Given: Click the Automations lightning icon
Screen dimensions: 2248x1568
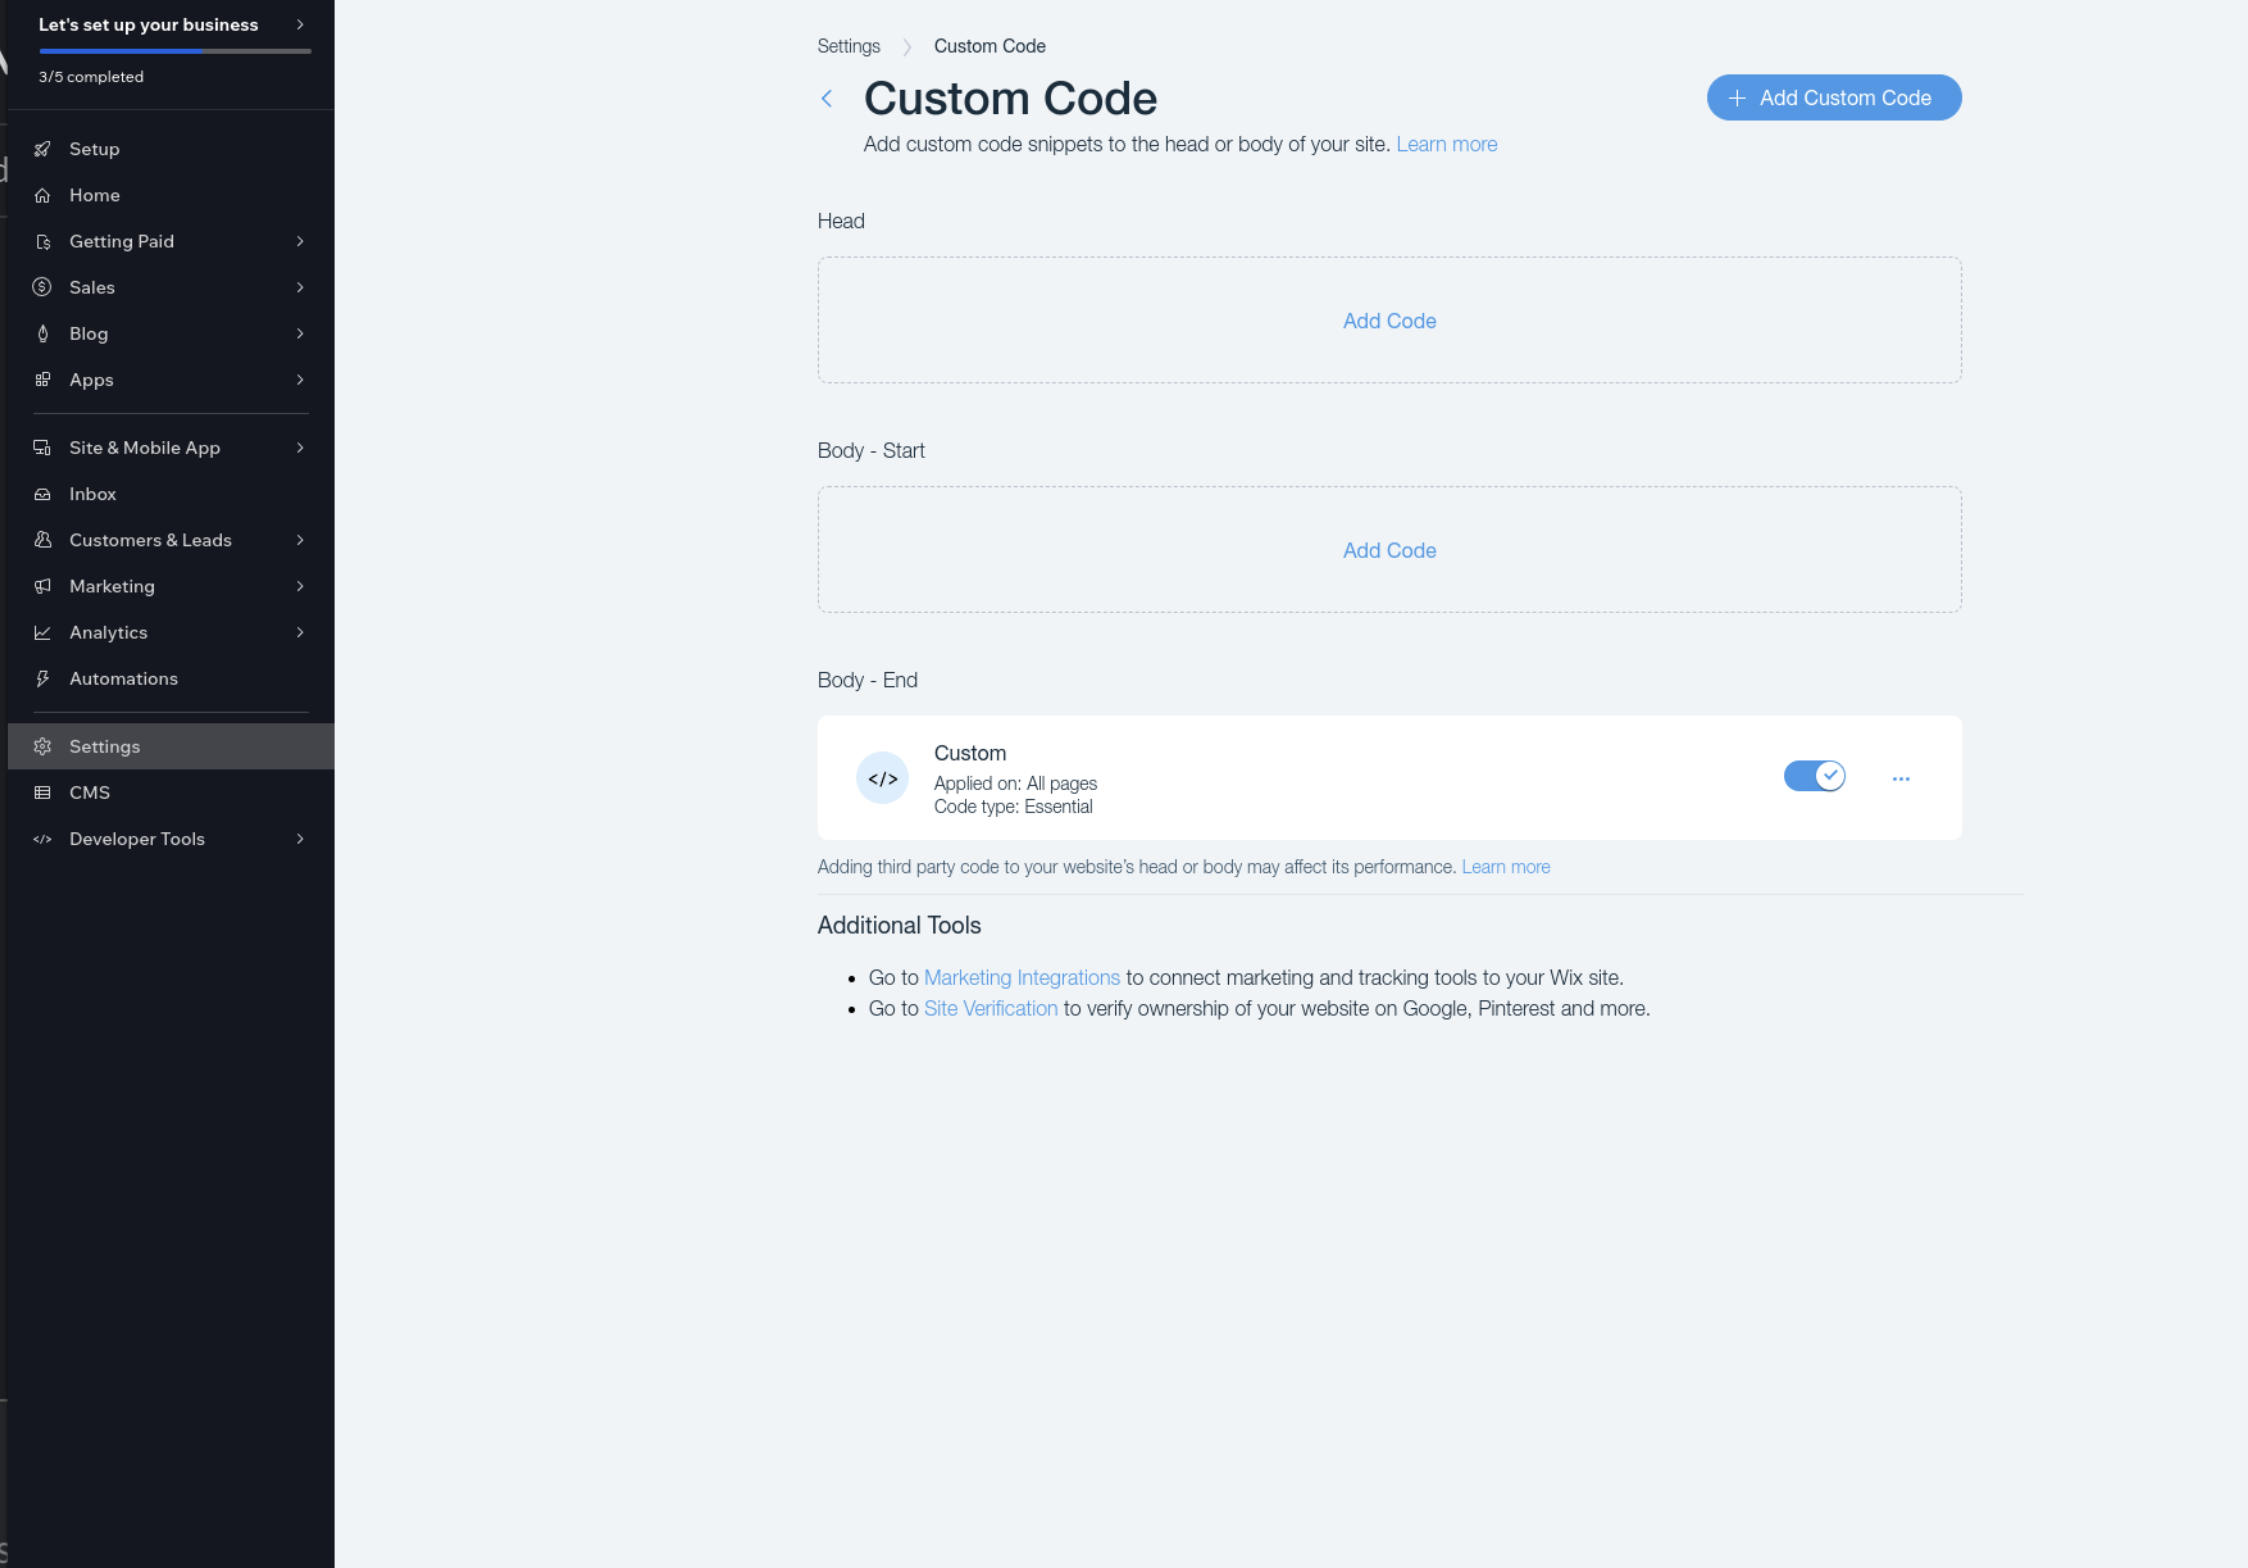Looking at the screenshot, I should 42,679.
